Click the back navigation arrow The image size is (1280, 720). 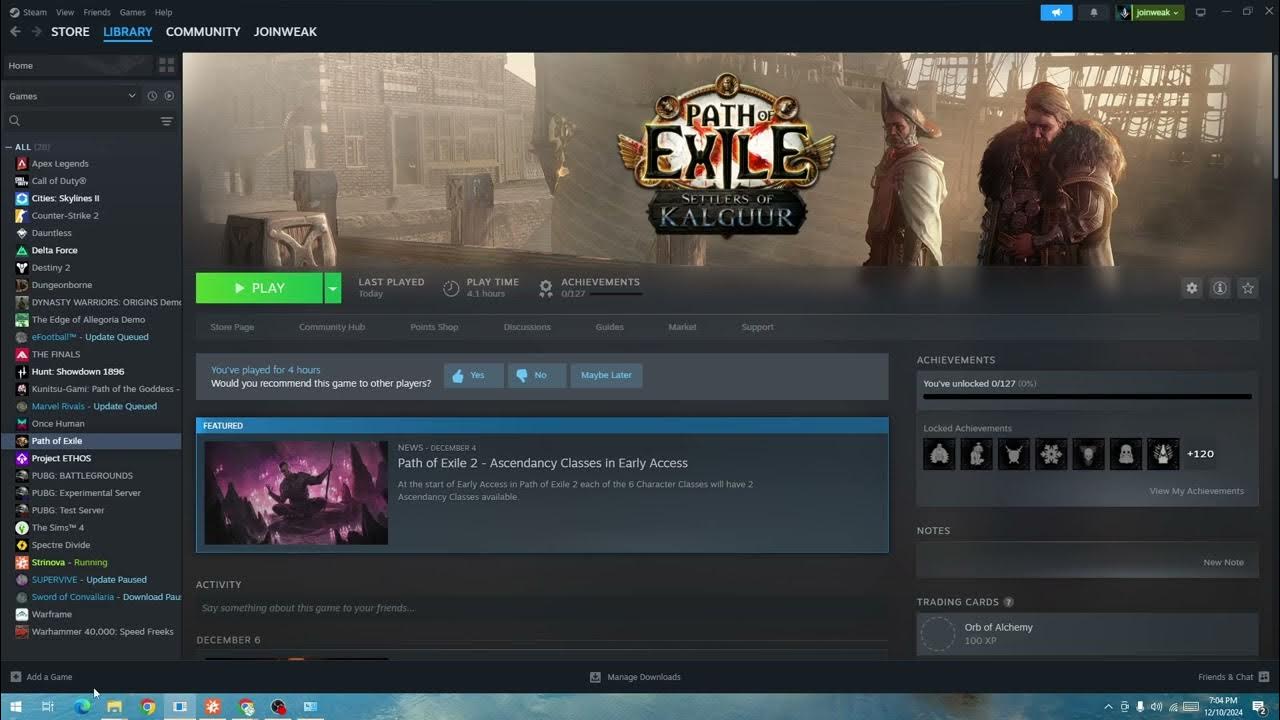15,32
